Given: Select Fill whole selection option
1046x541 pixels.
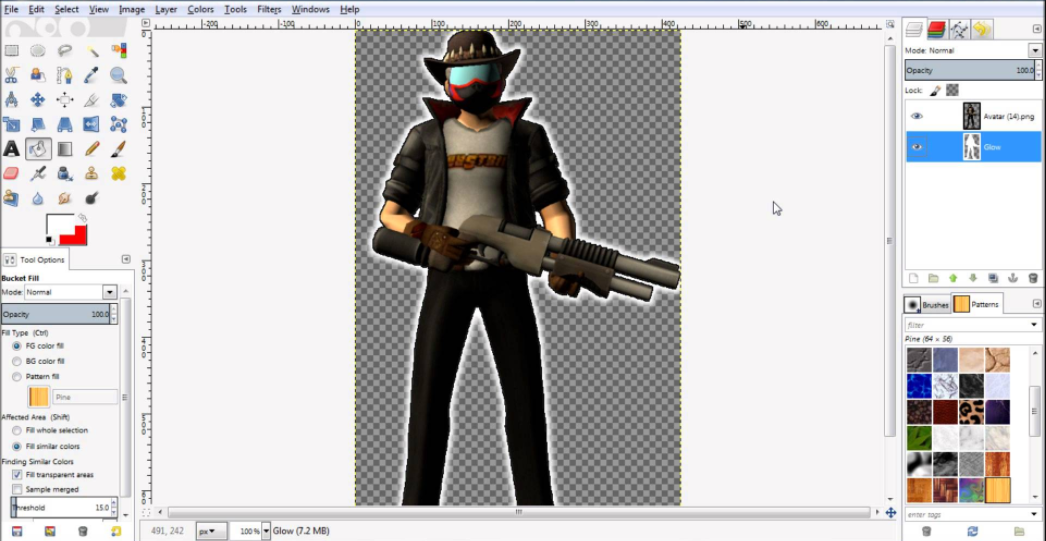Looking at the screenshot, I should click(17, 431).
